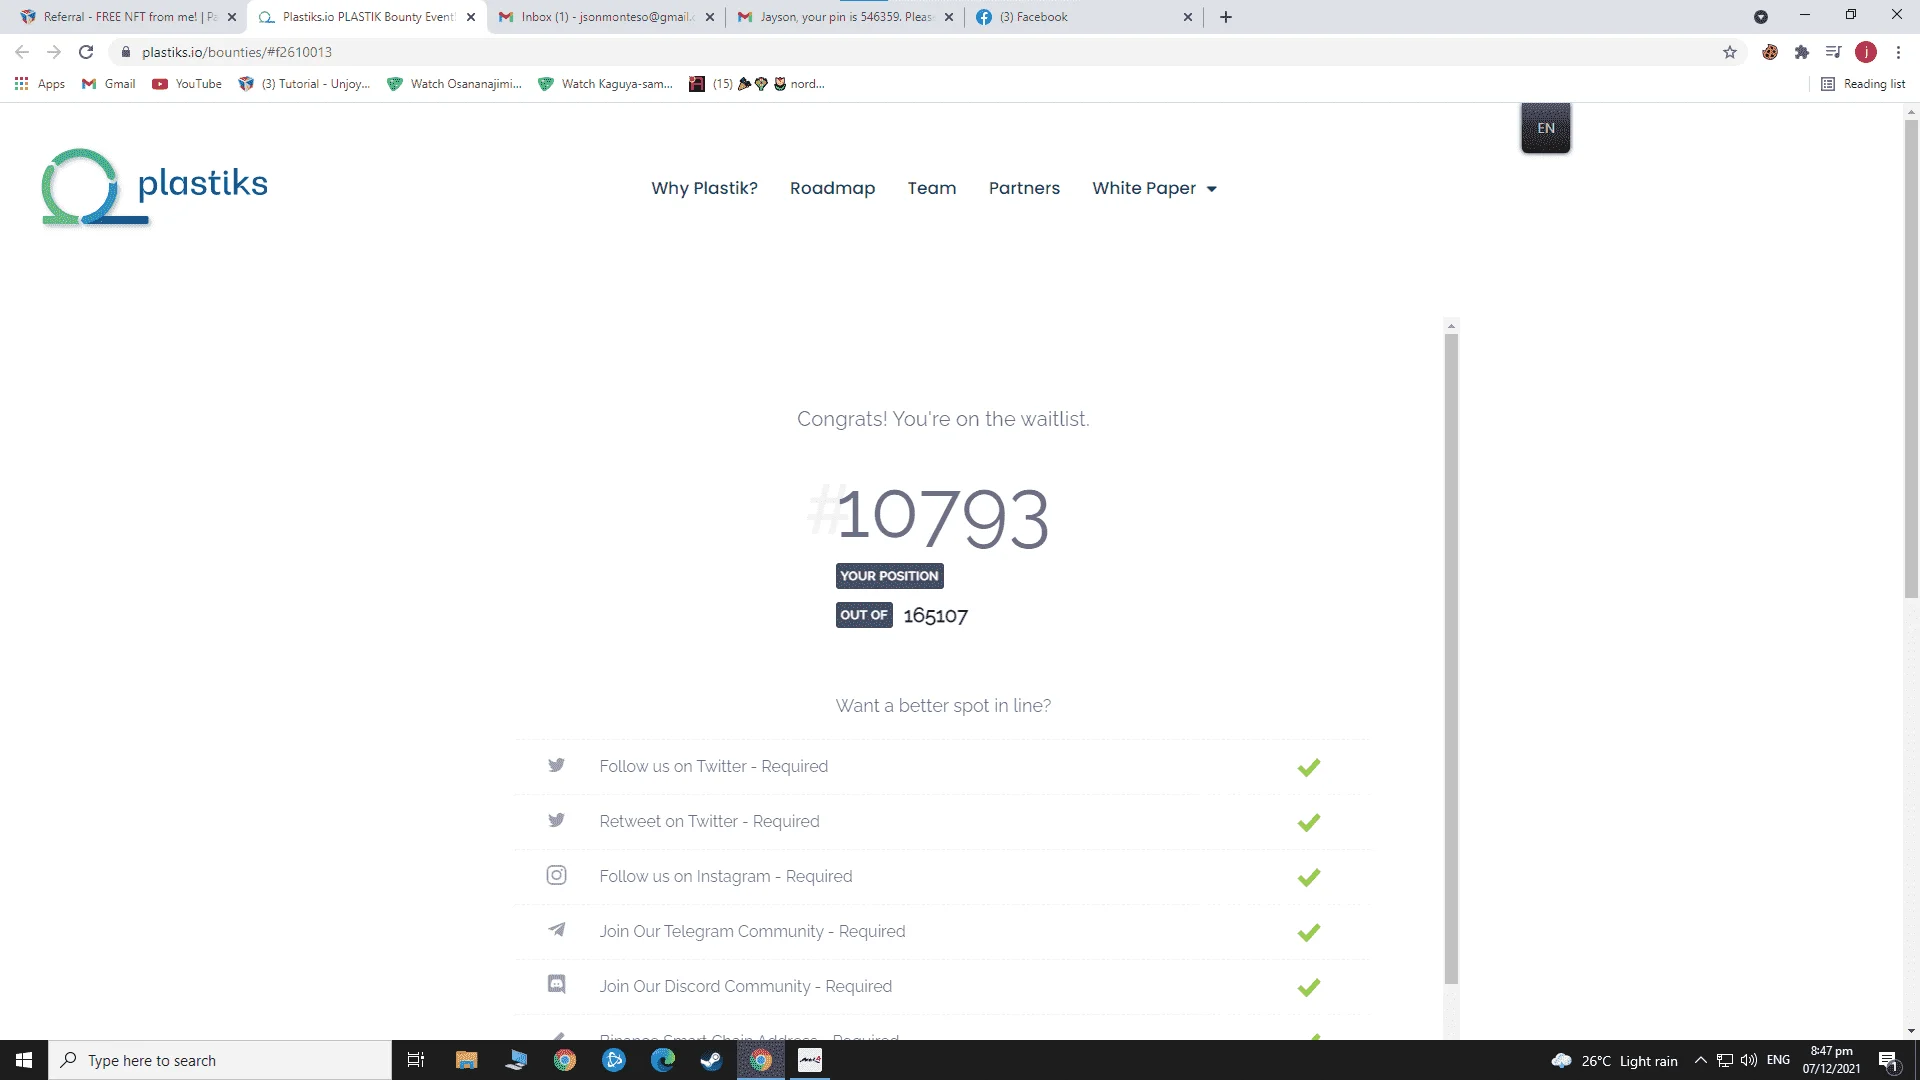Viewport: 1920px width, 1080px height.
Task: Click checkmark for Join Our Discord Community
Action: [x=1308, y=987]
